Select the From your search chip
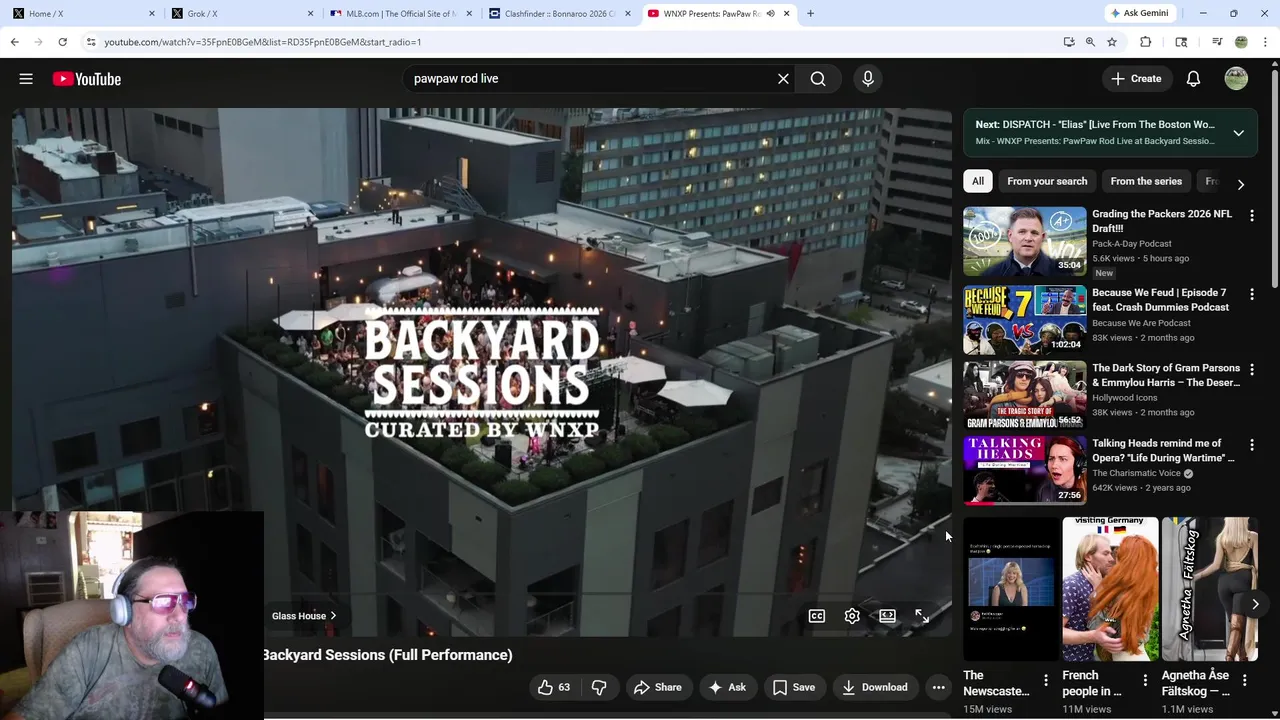 pyautogui.click(x=1047, y=181)
